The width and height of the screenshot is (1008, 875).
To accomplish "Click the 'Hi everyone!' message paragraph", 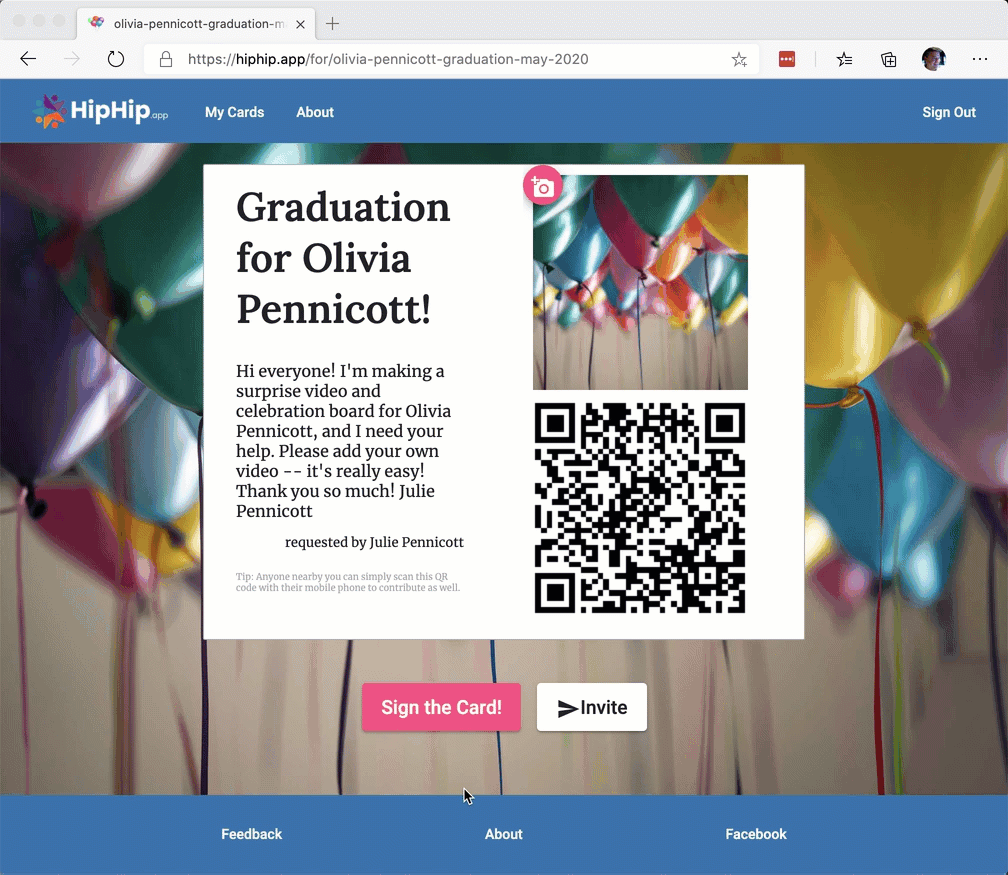I will pos(343,440).
